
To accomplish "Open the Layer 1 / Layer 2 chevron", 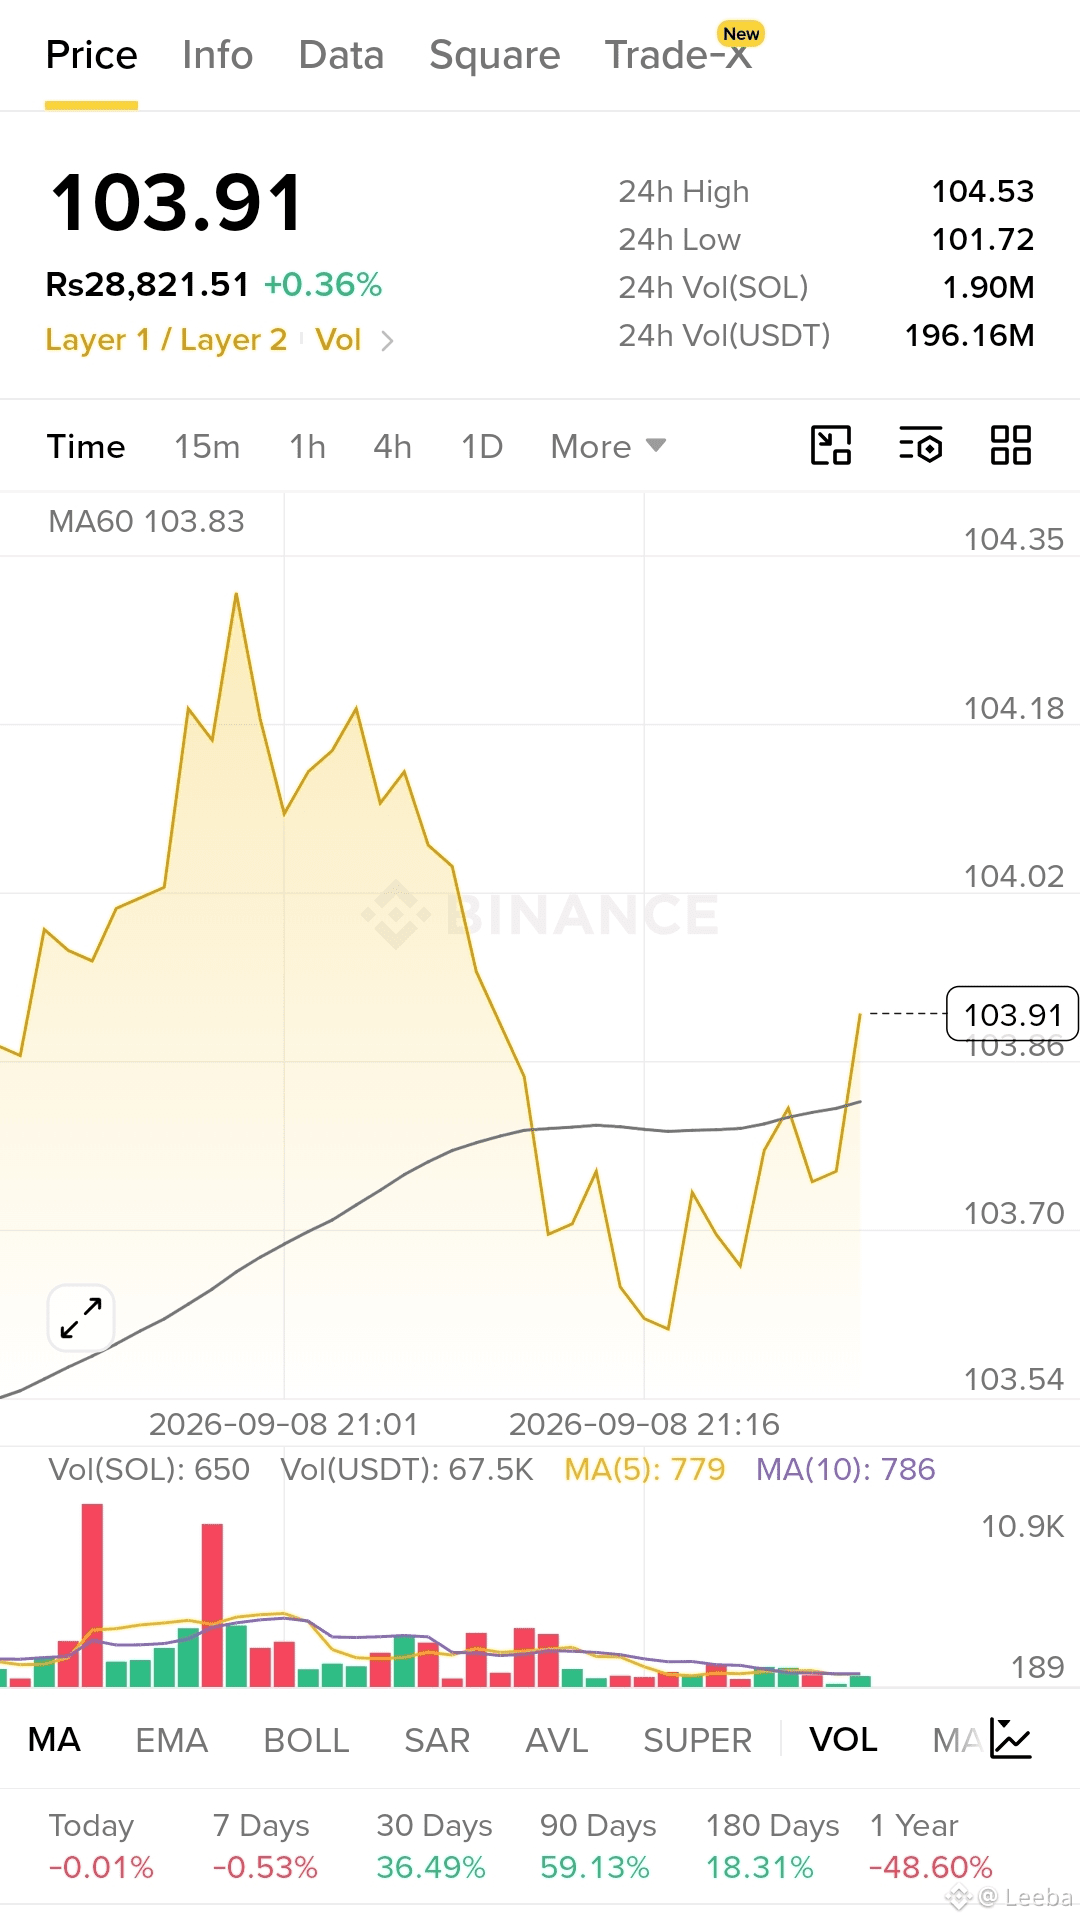I will pyautogui.click(x=387, y=341).
